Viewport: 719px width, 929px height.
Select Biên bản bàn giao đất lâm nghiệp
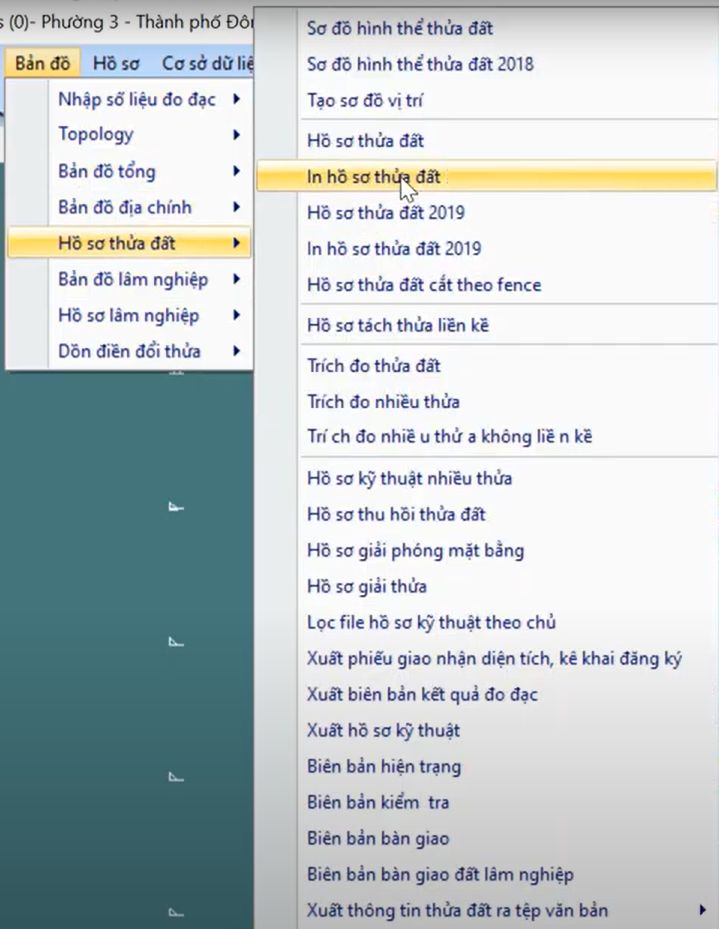[x=486, y=874]
